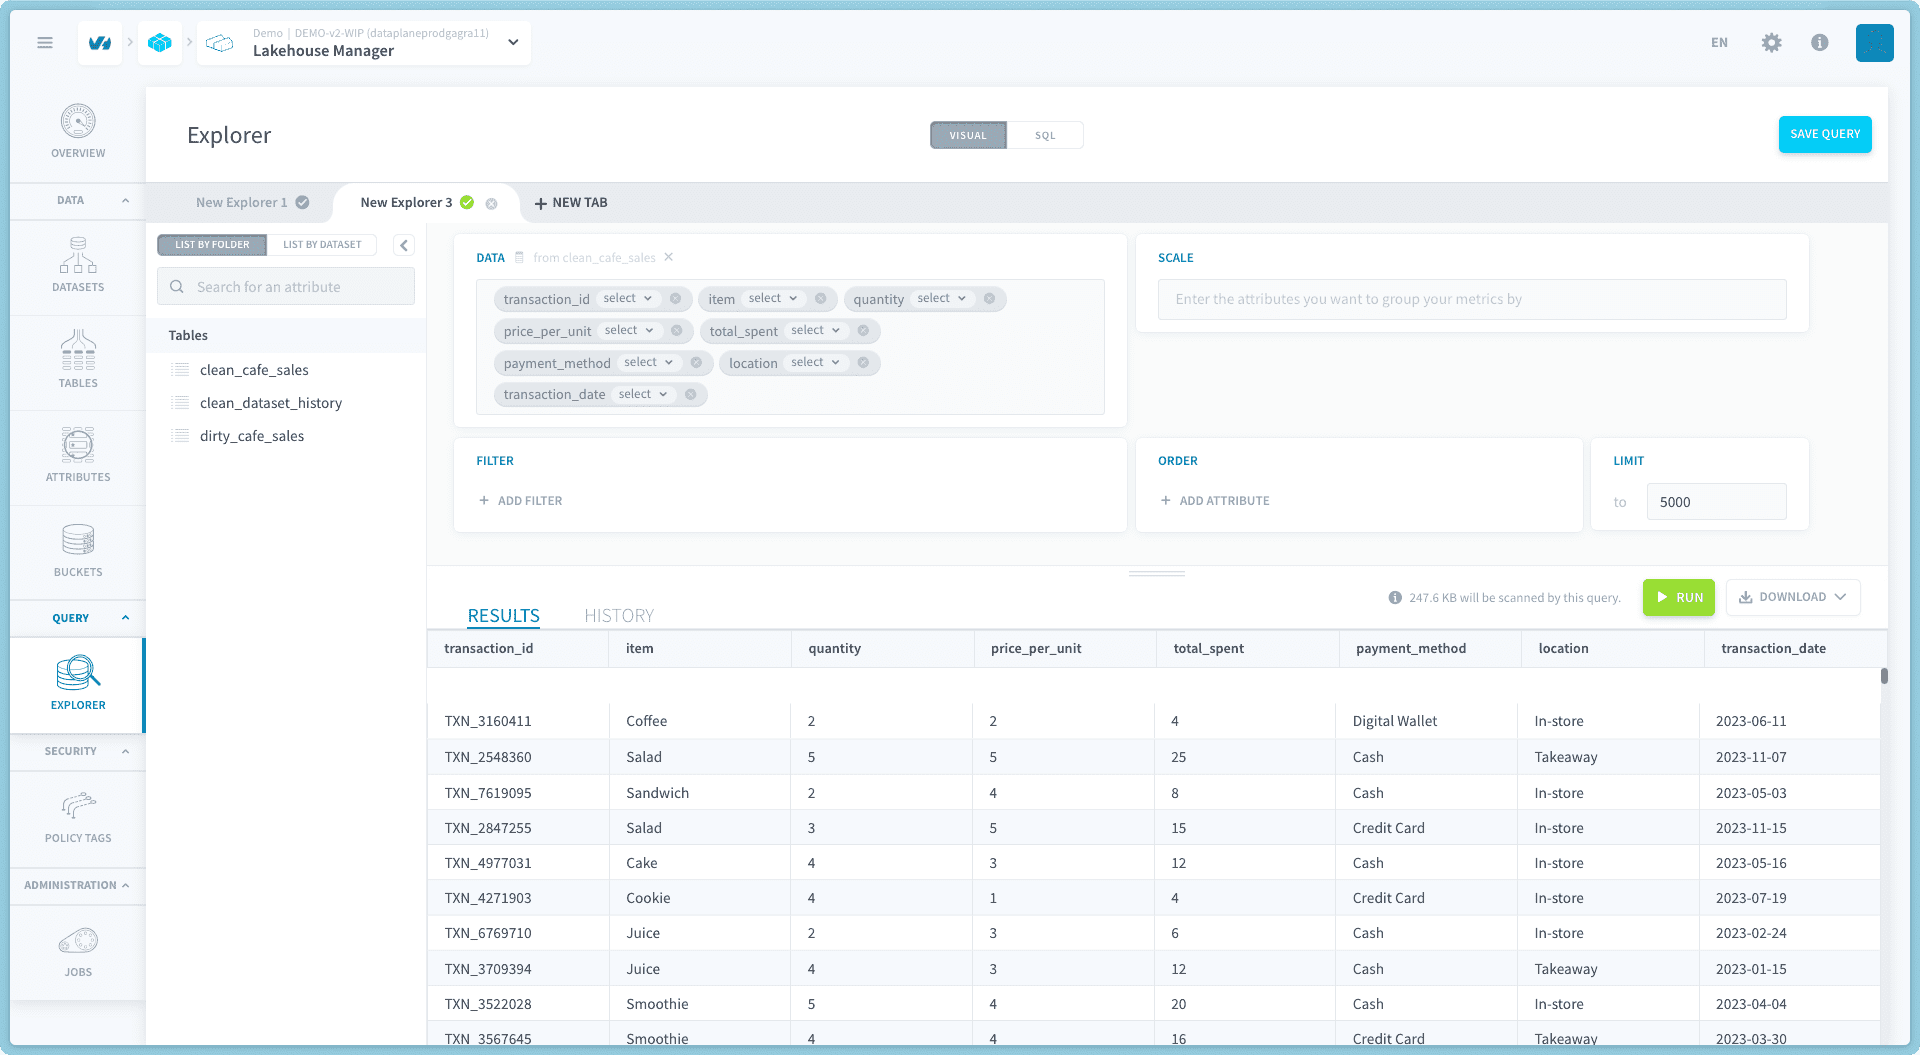Viewport: 1920px width, 1055px height.
Task: Open Policy Tags in sidebar
Action: [78, 818]
